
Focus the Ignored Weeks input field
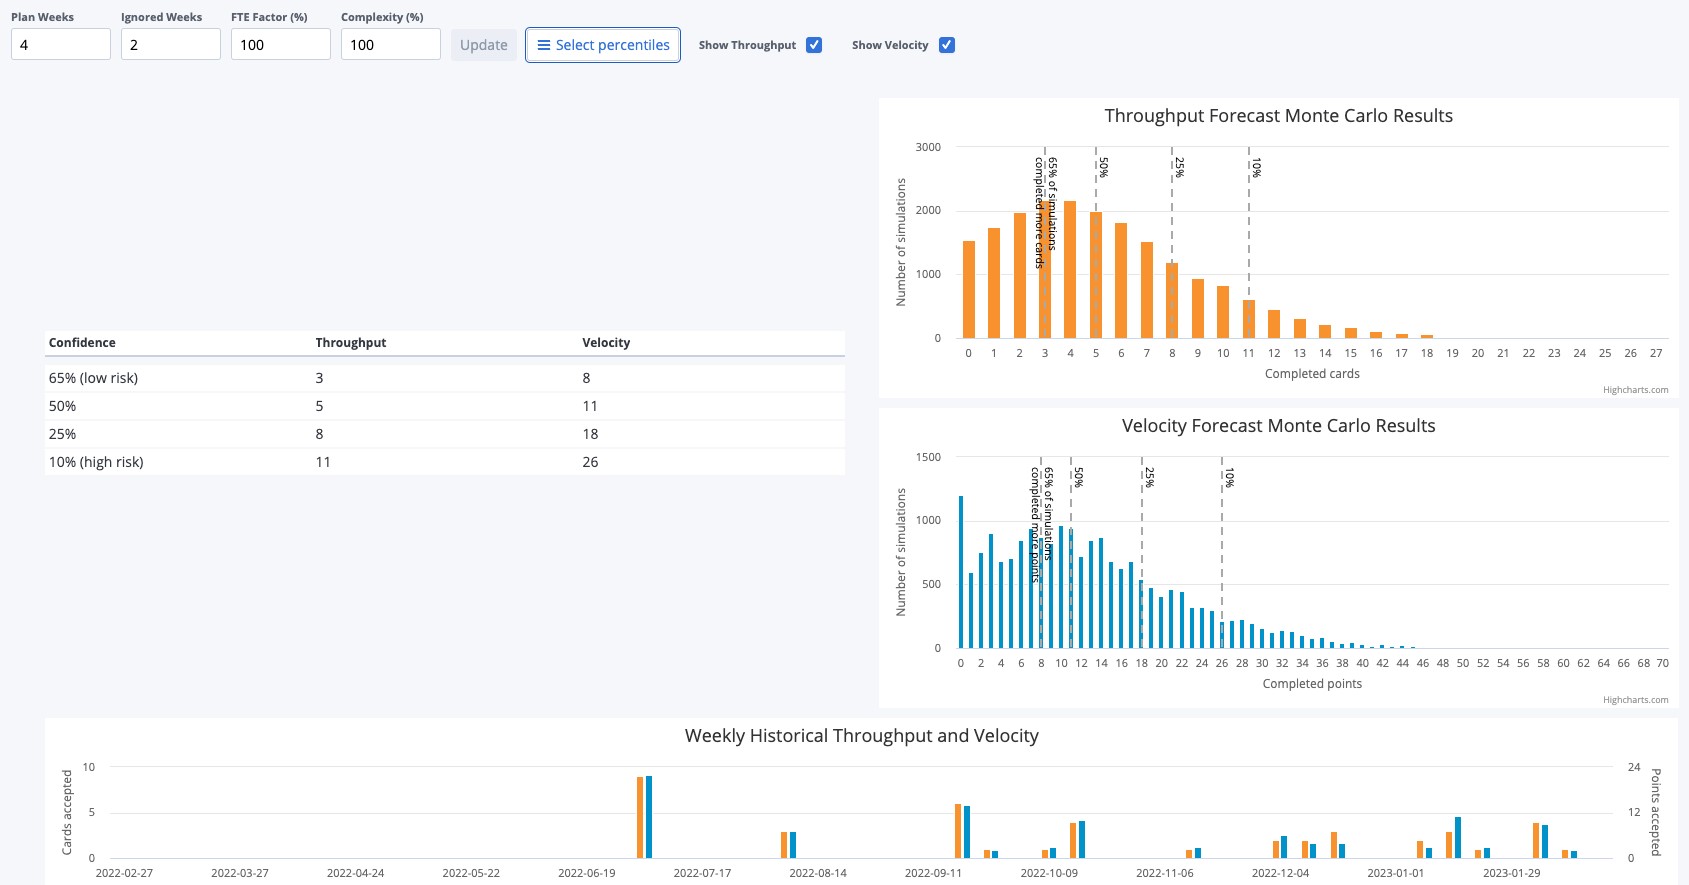click(171, 45)
